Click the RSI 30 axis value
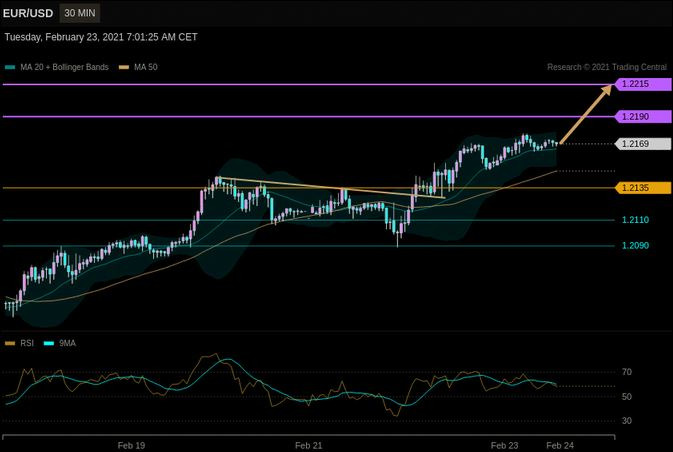The image size is (673, 452). point(627,421)
